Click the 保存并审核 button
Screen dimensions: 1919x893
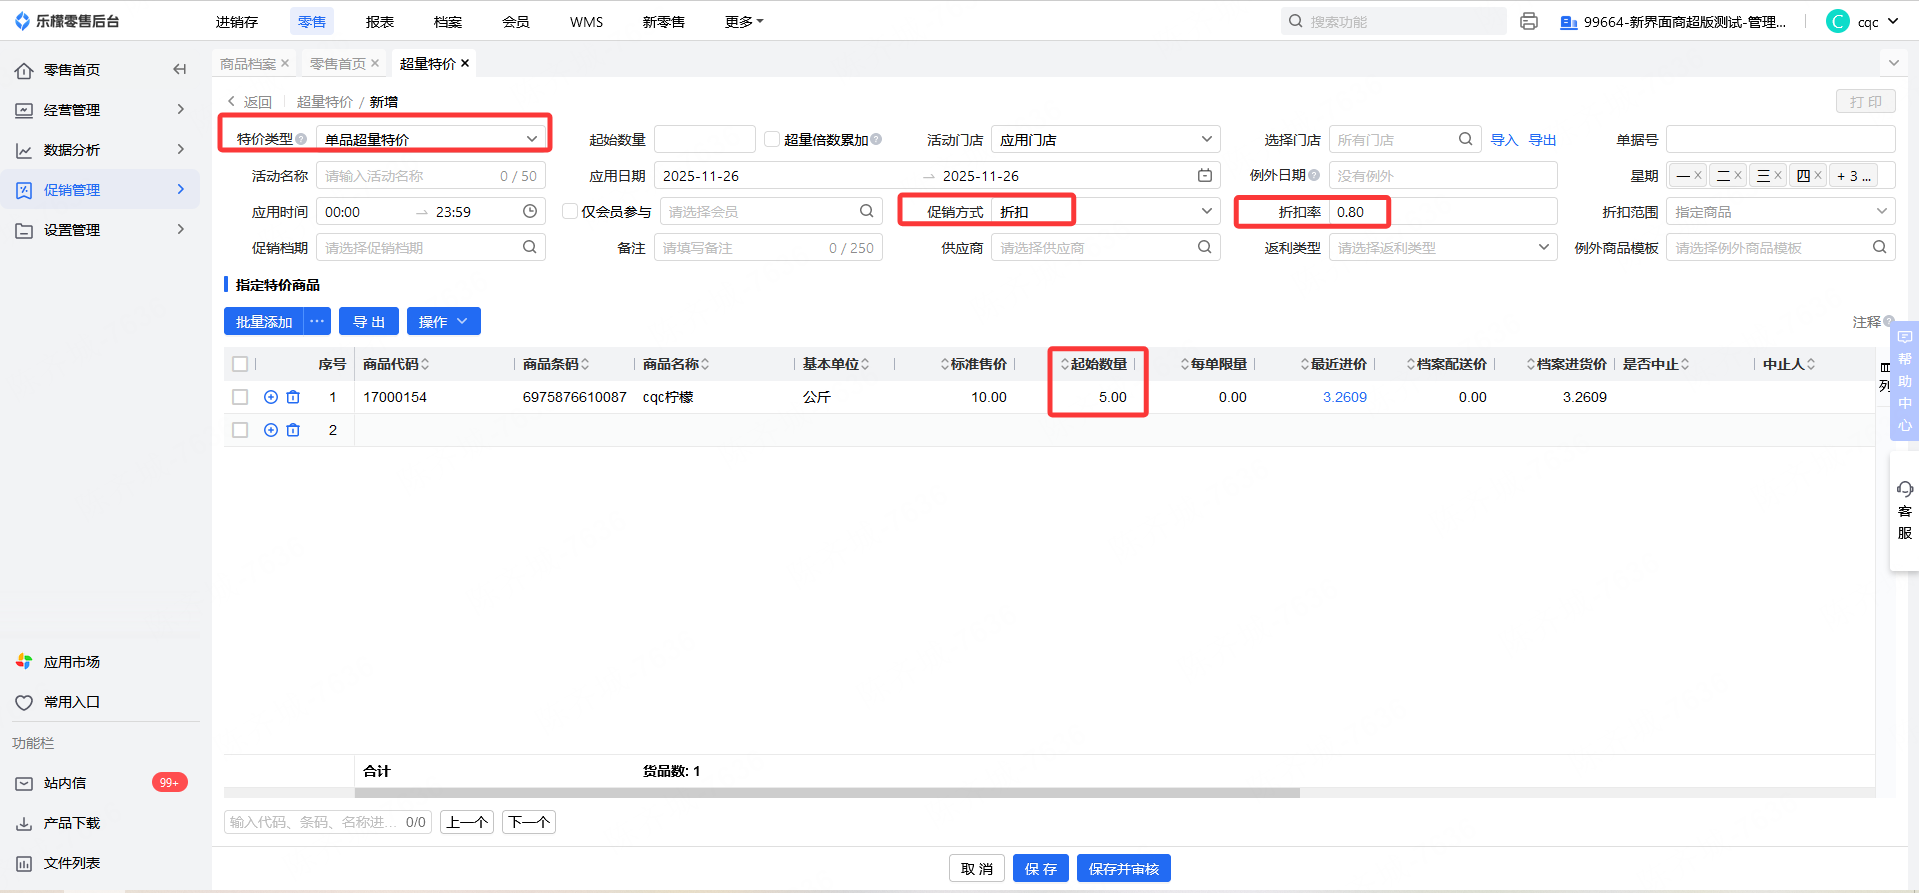pyautogui.click(x=1124, y=868)
